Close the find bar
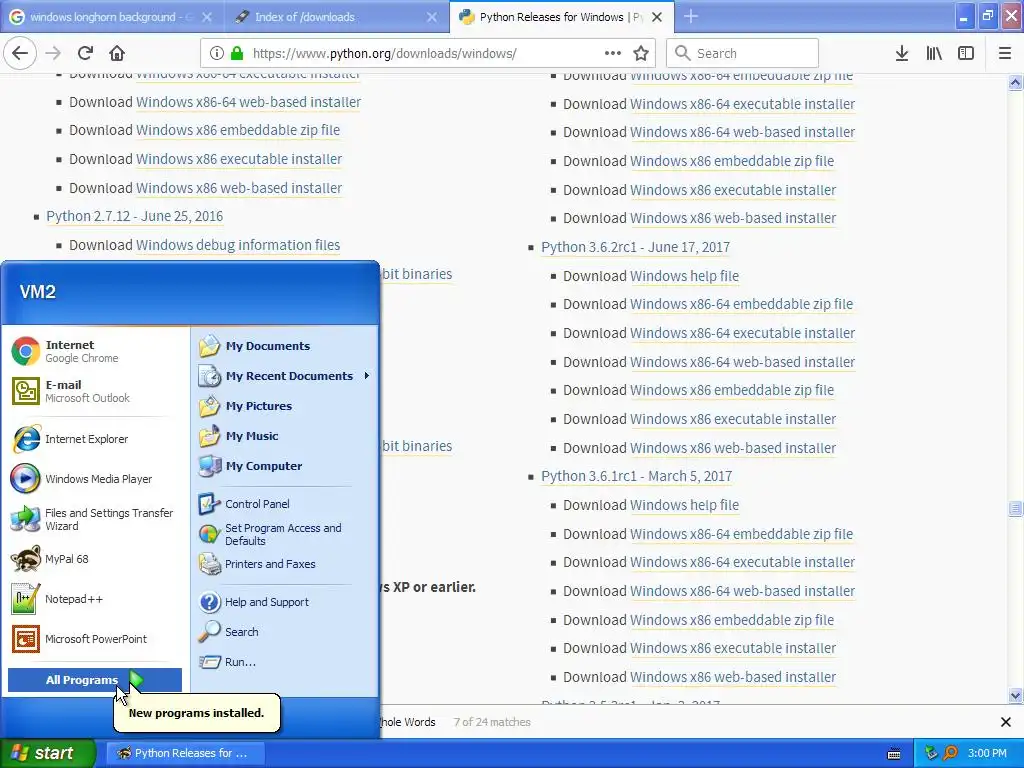Screen dimensions: 1024x768 1006,722
